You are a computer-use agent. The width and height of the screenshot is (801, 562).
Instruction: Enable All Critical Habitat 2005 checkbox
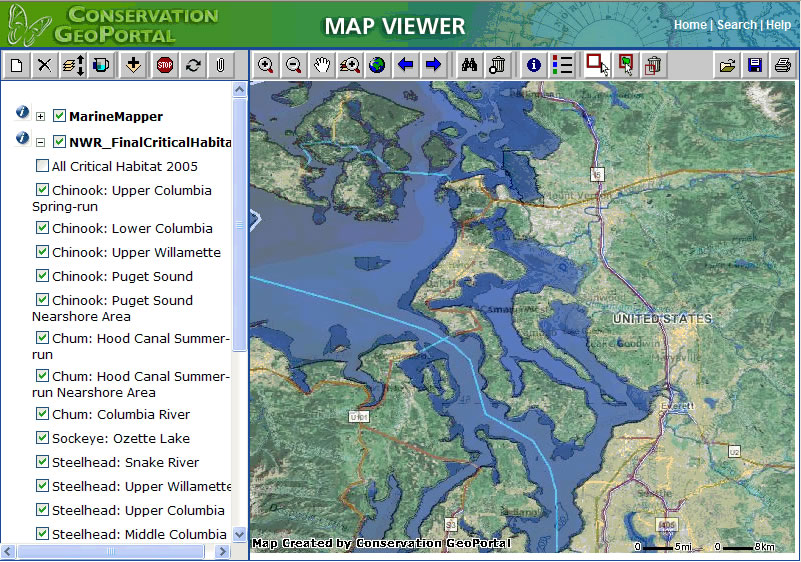click(x=42, y=166)
